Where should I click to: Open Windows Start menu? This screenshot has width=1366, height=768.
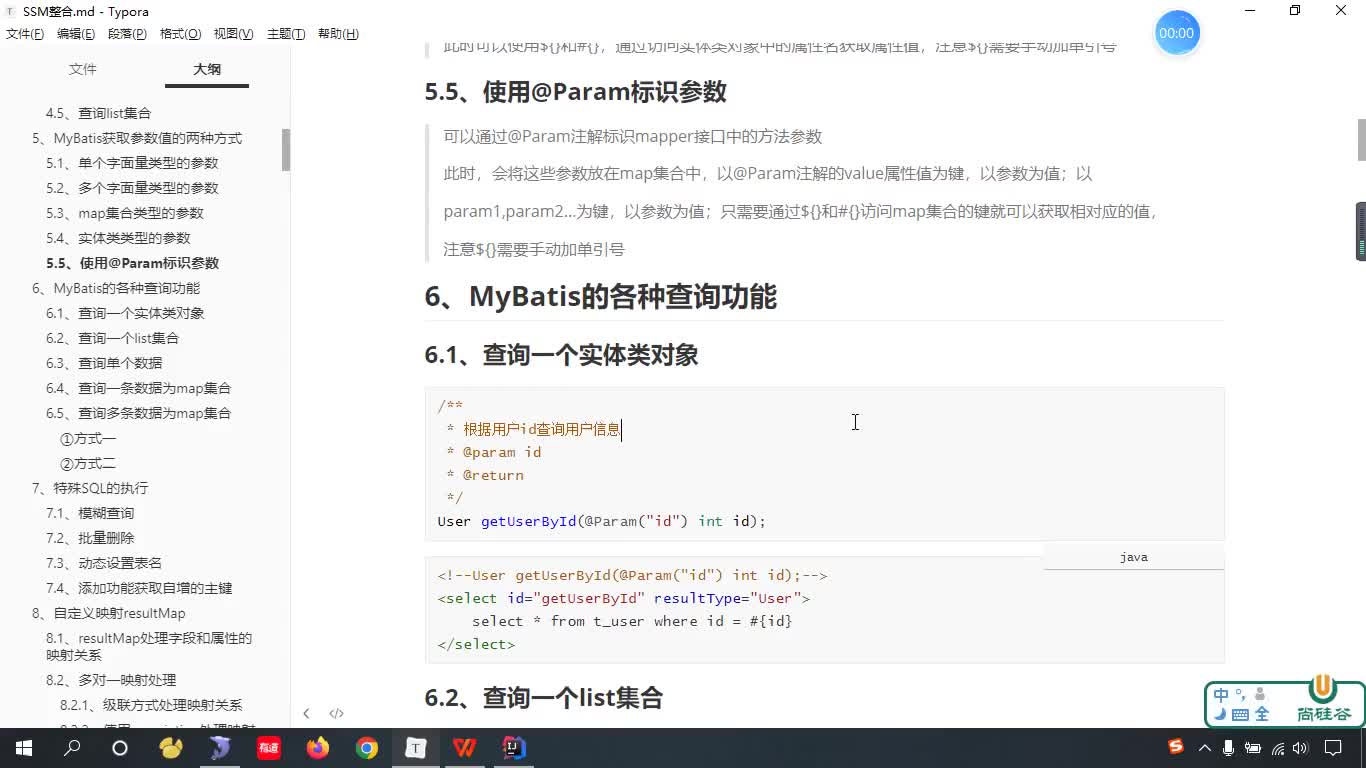pyautogui.click(x=24, y=748)
